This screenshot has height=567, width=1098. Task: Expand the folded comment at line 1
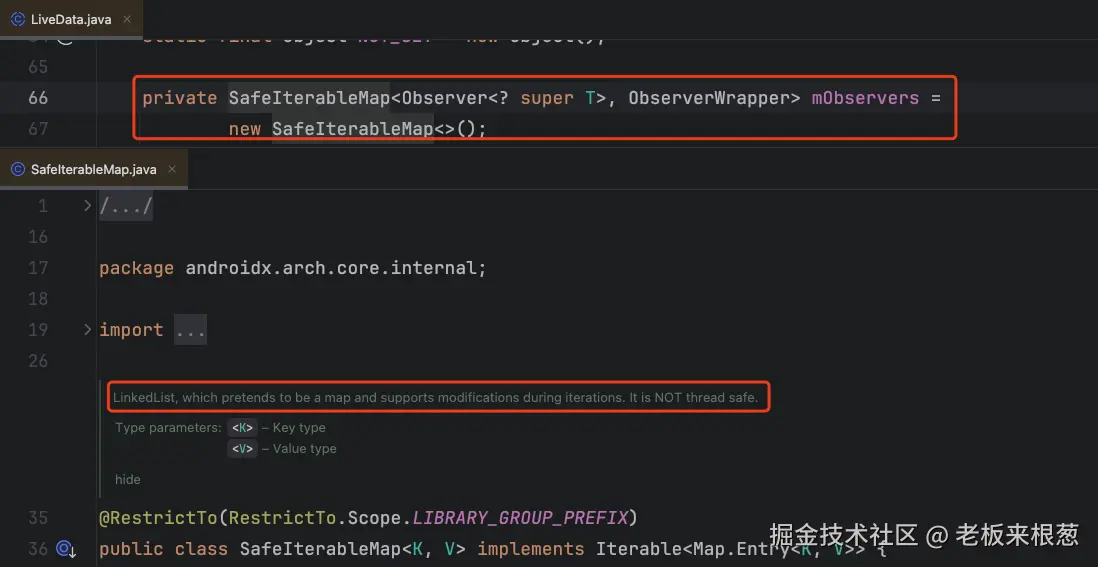click(87, 206)
